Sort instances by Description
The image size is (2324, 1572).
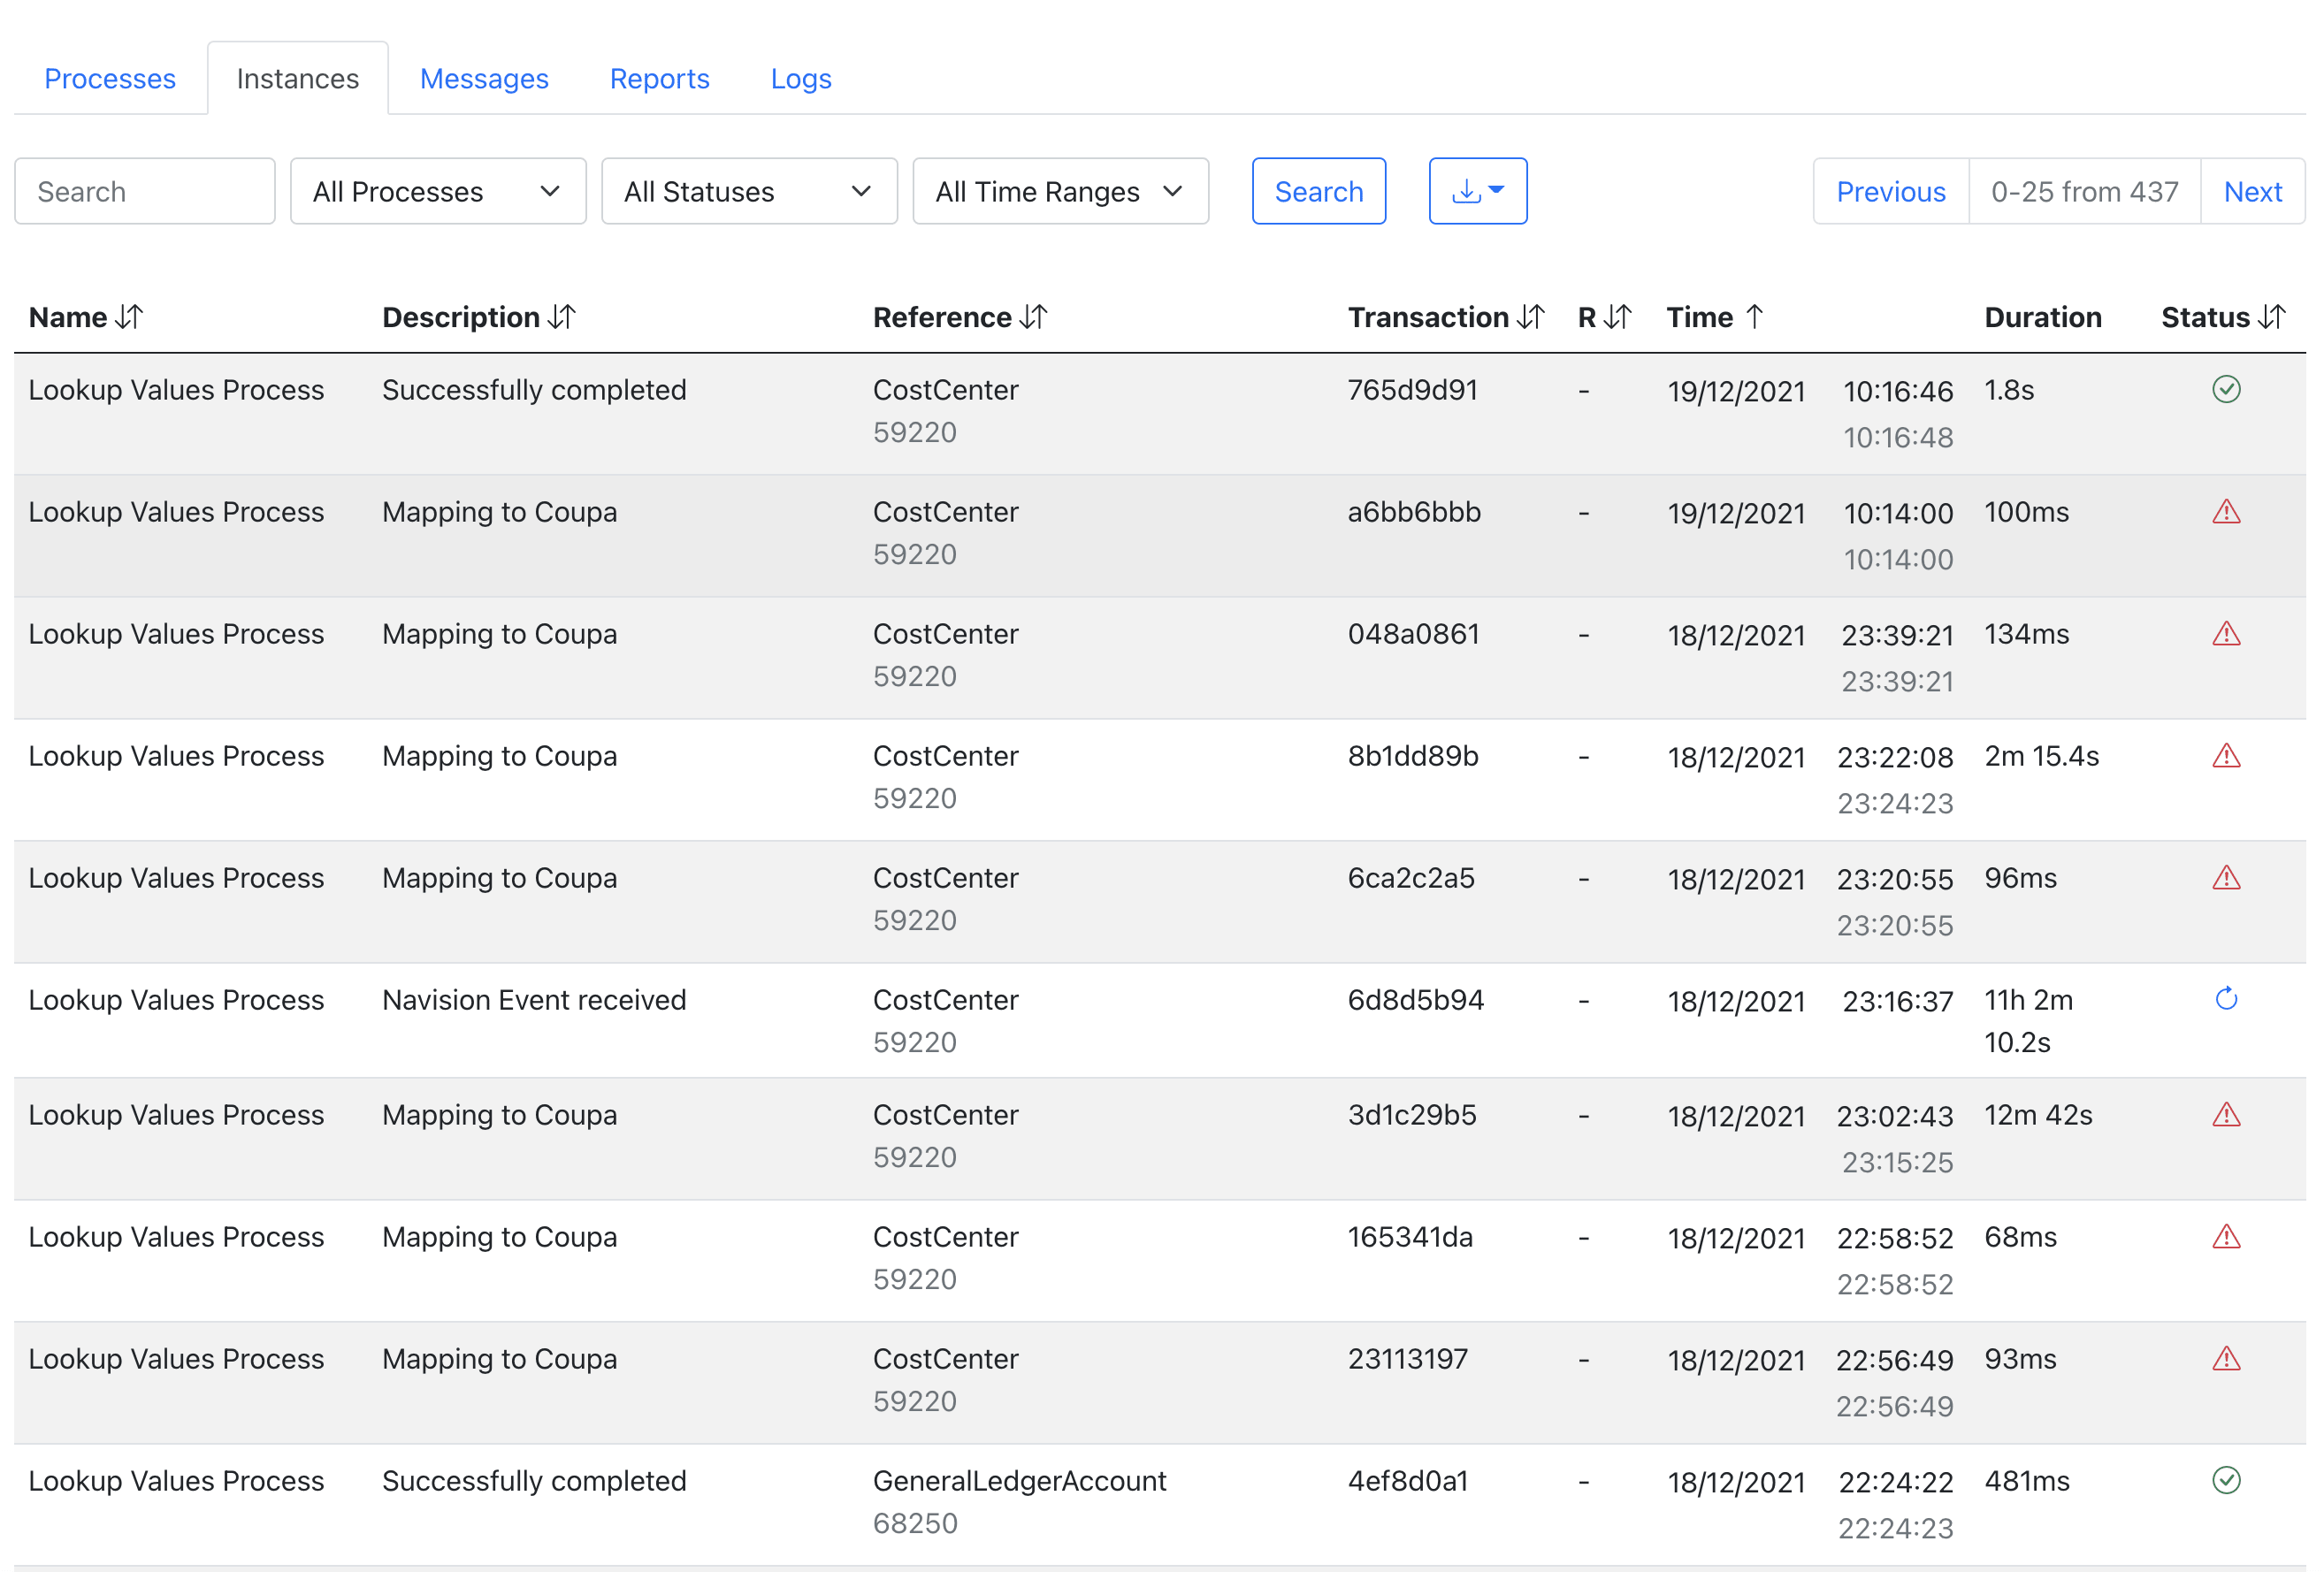[562, 317]
